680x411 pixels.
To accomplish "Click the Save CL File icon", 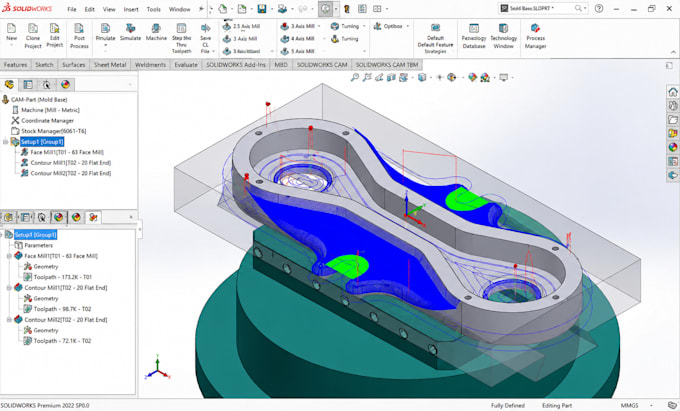I will [x=206, y=29].
